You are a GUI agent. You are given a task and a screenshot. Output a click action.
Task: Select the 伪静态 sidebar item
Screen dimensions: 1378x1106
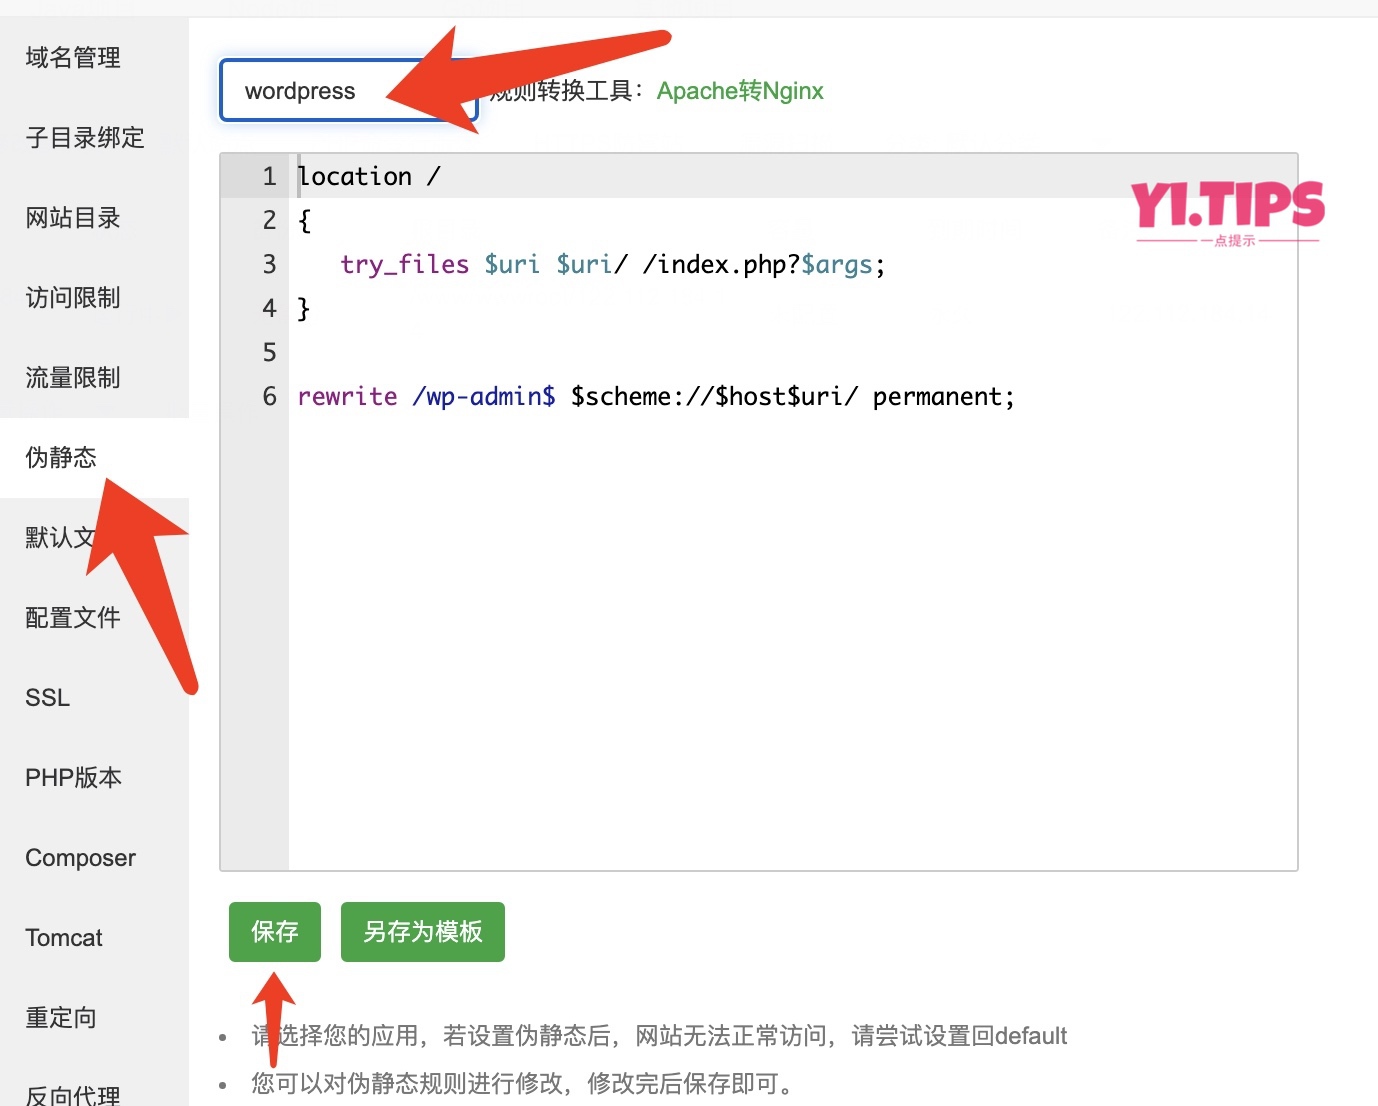point(60,457)
